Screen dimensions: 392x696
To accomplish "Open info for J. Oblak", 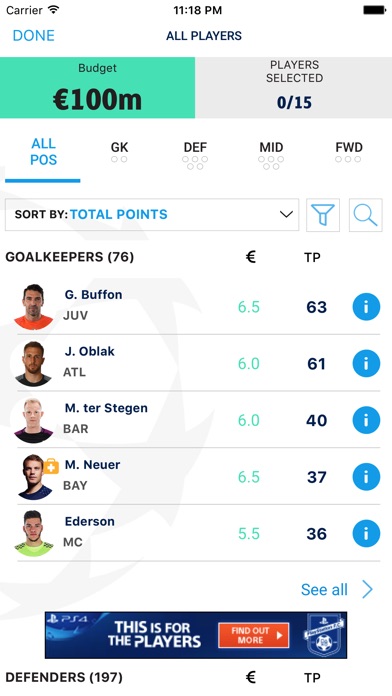I will (366, 364).
